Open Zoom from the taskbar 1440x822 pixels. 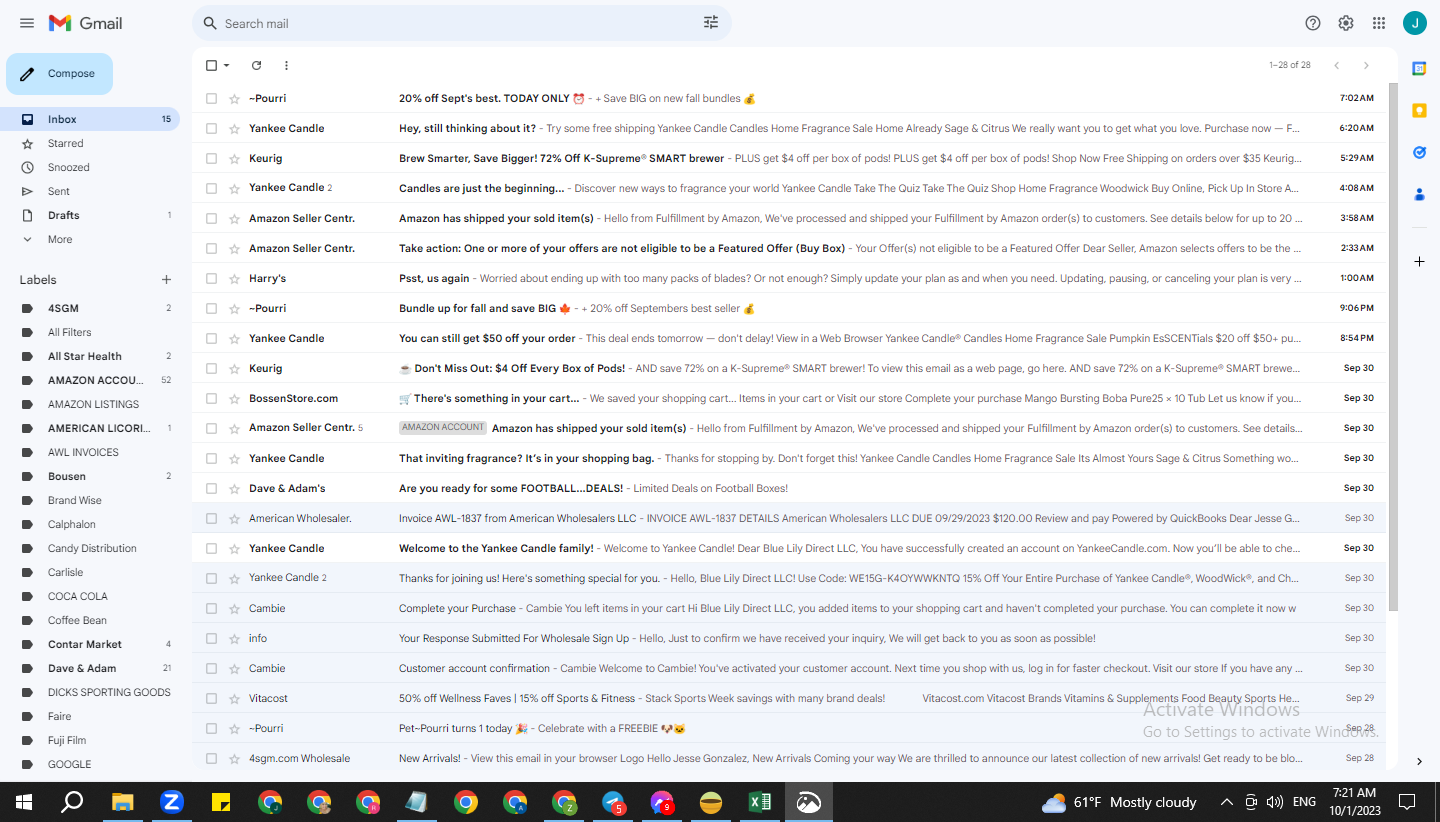coord(171,802)
